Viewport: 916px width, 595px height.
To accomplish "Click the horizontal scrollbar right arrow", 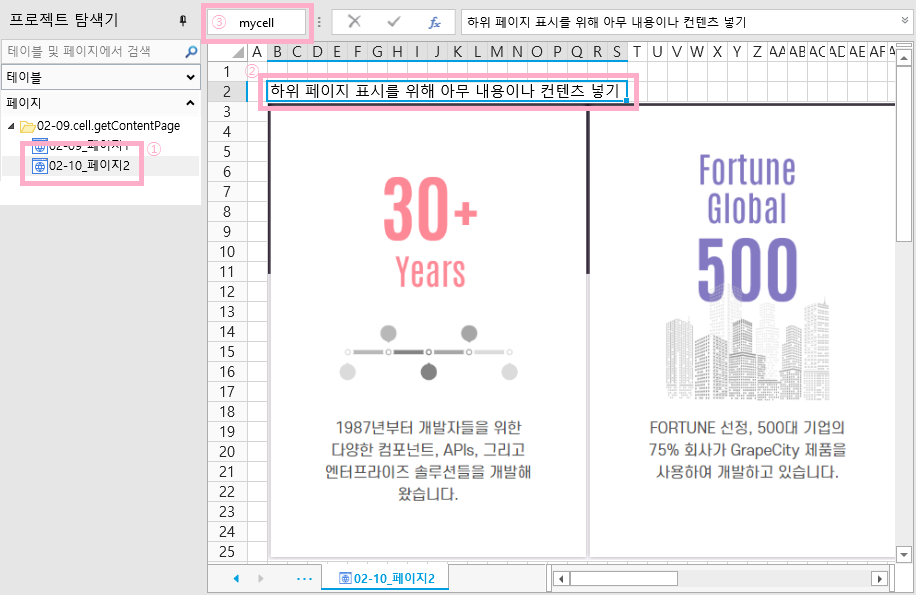I will coord(879,578).
